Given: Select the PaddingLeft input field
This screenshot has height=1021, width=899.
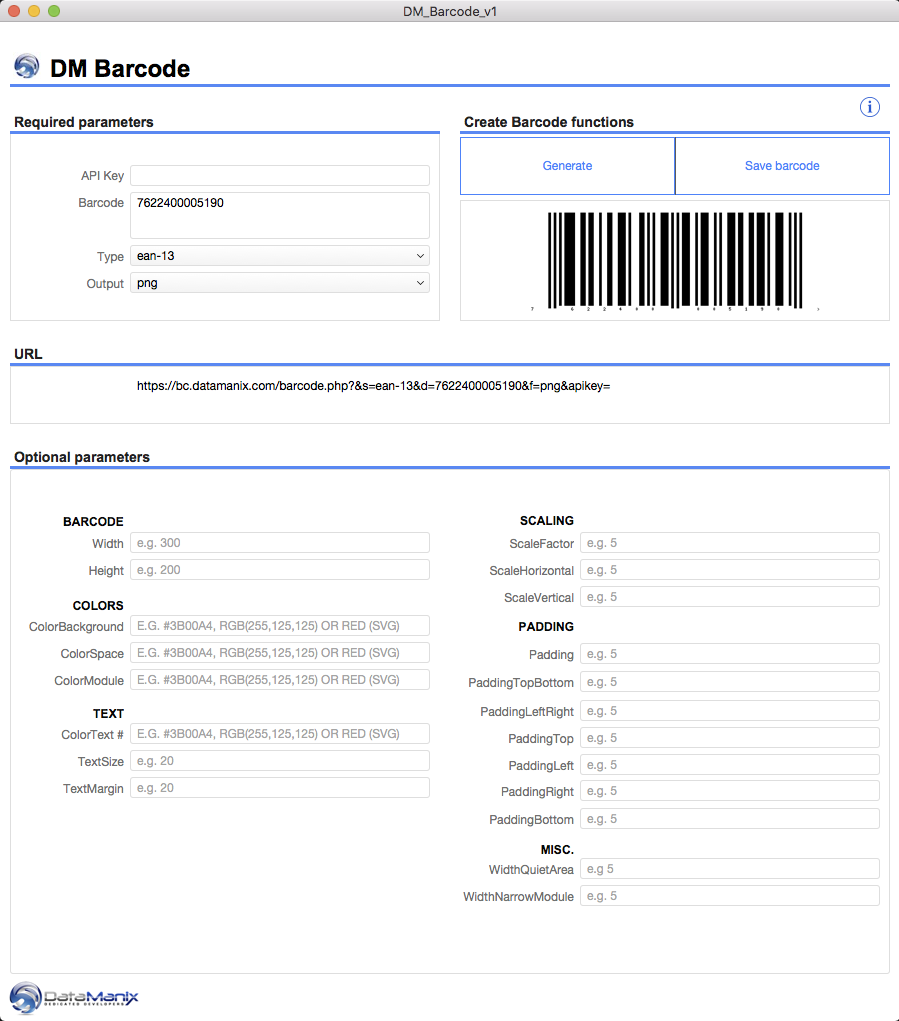Looking at the screenshot, I should (730, 764).
